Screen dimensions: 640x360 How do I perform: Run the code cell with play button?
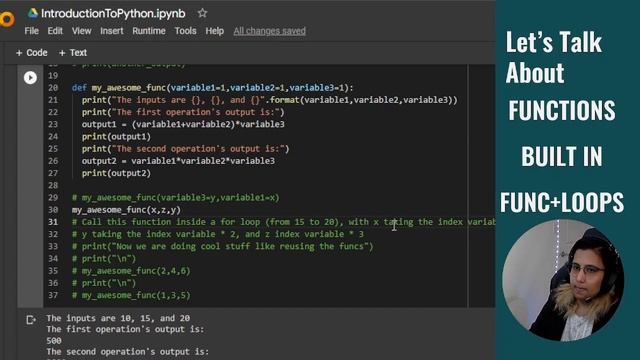[x=30, y=78]
